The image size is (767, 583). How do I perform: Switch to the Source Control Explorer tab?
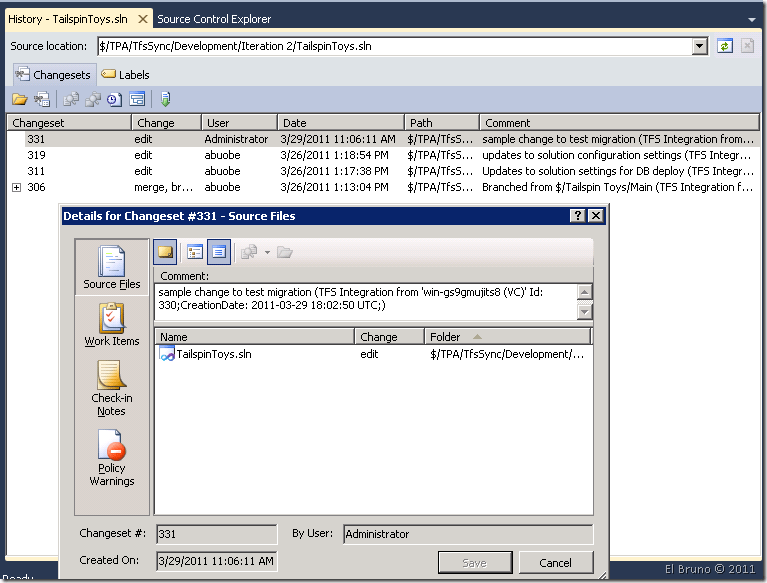pyautogui.click(x=214, y=18)
